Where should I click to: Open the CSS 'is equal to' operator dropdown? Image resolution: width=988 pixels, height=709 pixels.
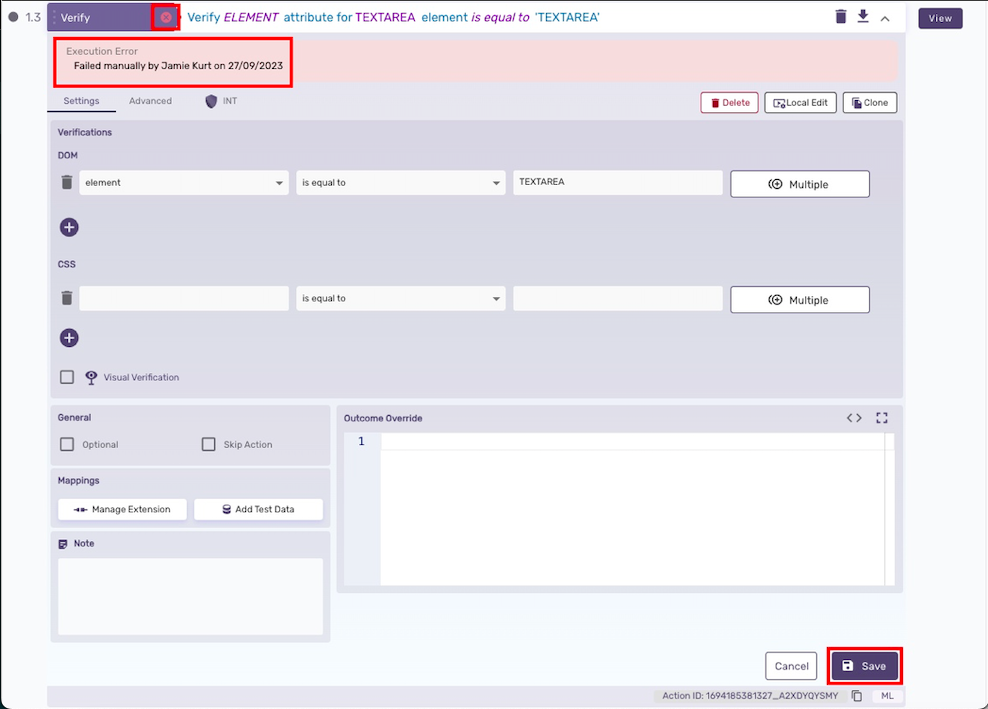tap(401, 298)
